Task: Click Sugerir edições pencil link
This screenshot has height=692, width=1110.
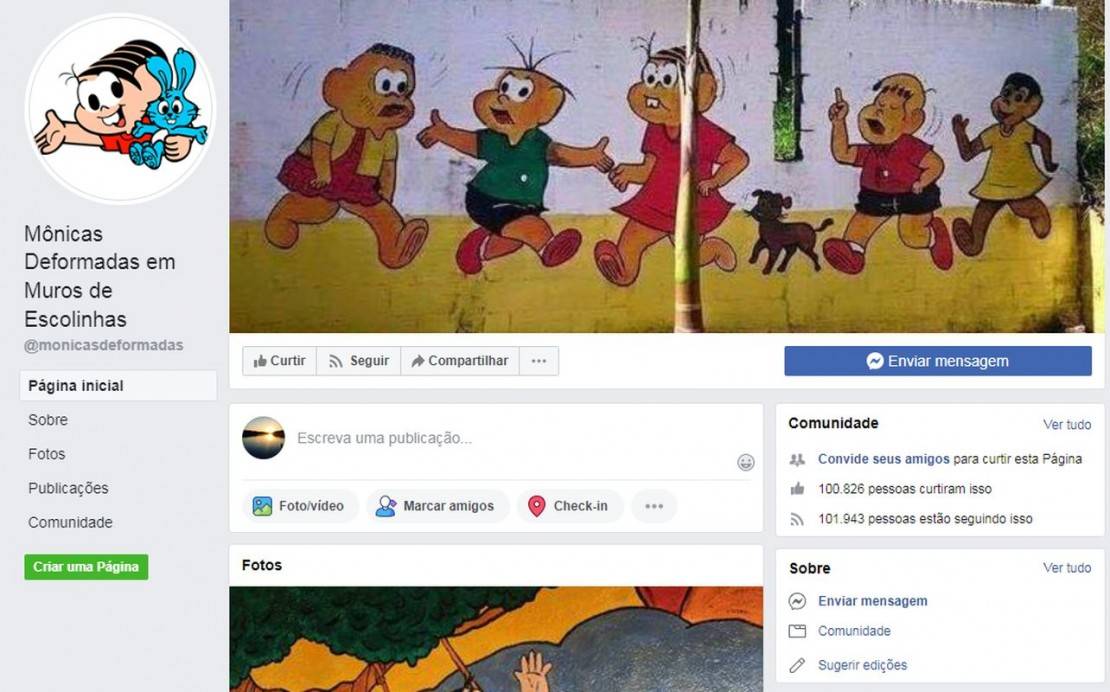Action: point(862,665)
